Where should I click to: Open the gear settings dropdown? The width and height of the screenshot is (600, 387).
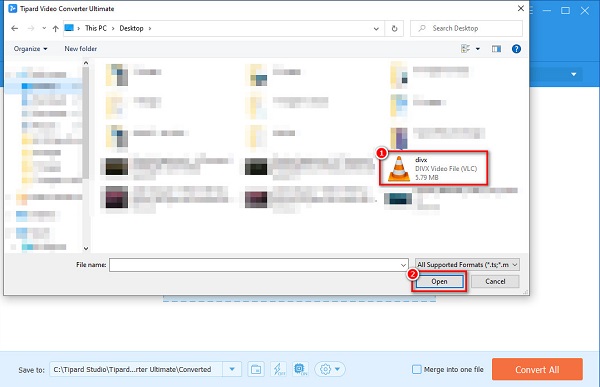[x=330, y=369]
